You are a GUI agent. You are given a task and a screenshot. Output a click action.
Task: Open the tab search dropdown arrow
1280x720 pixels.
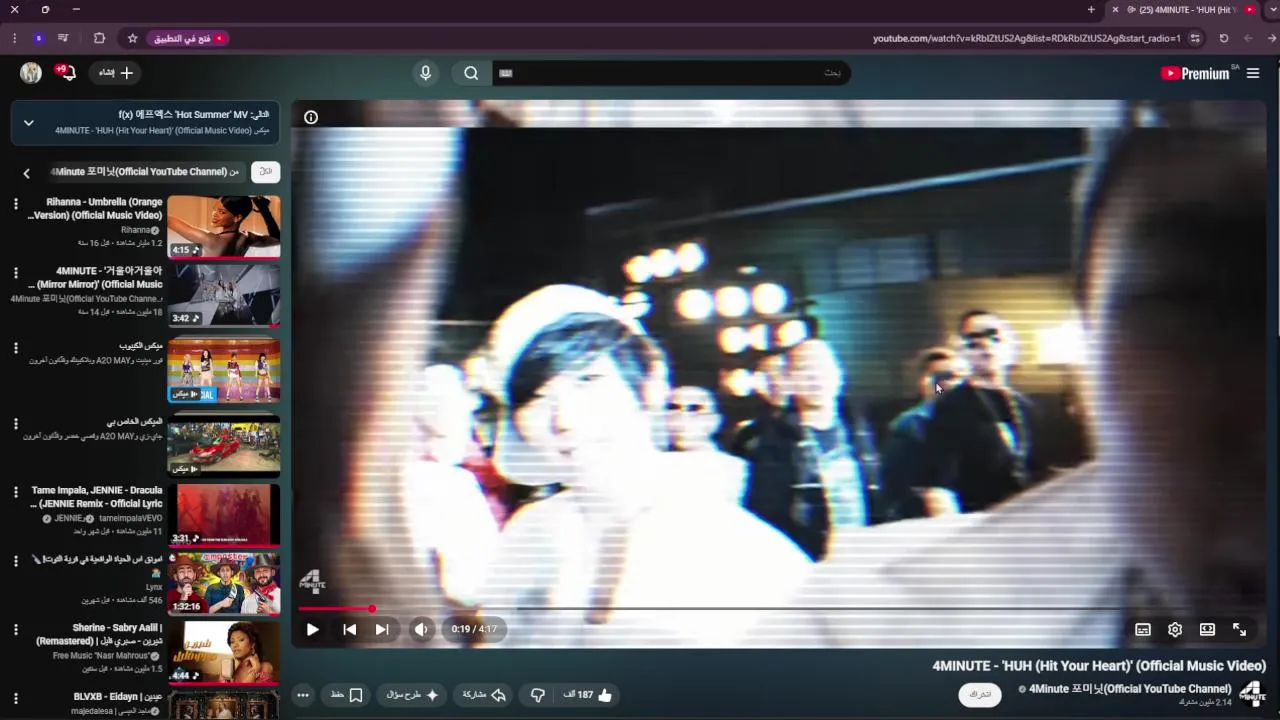pyautogui.click(x=1272, y=10)
